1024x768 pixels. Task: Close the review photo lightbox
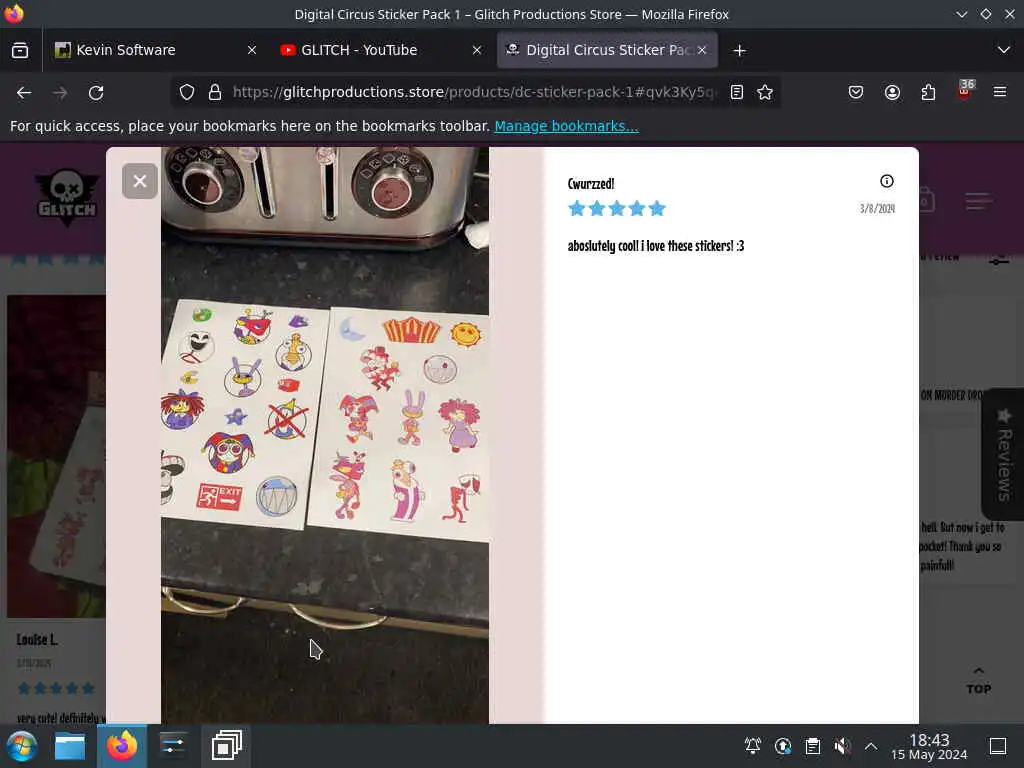pos(140,181)
